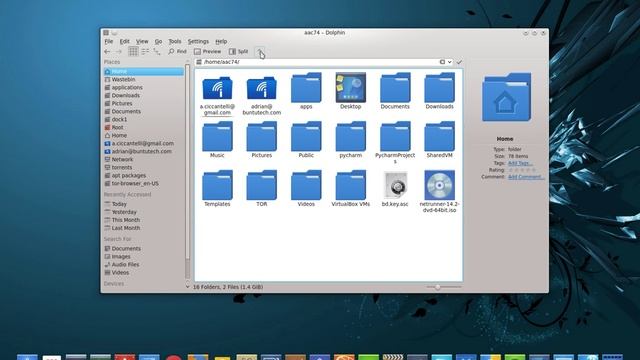Open the Go menu
Viewport: 640px width, 360px height.
point(158,42)
